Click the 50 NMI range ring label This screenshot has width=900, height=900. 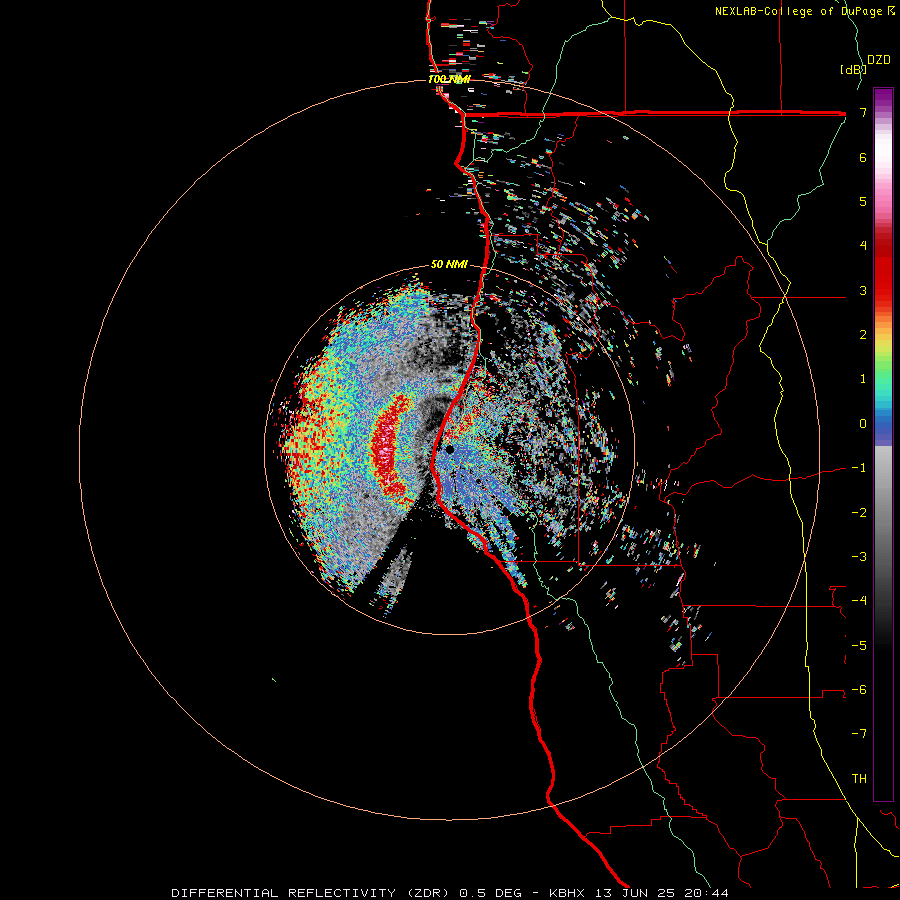[x=449, y=264]
